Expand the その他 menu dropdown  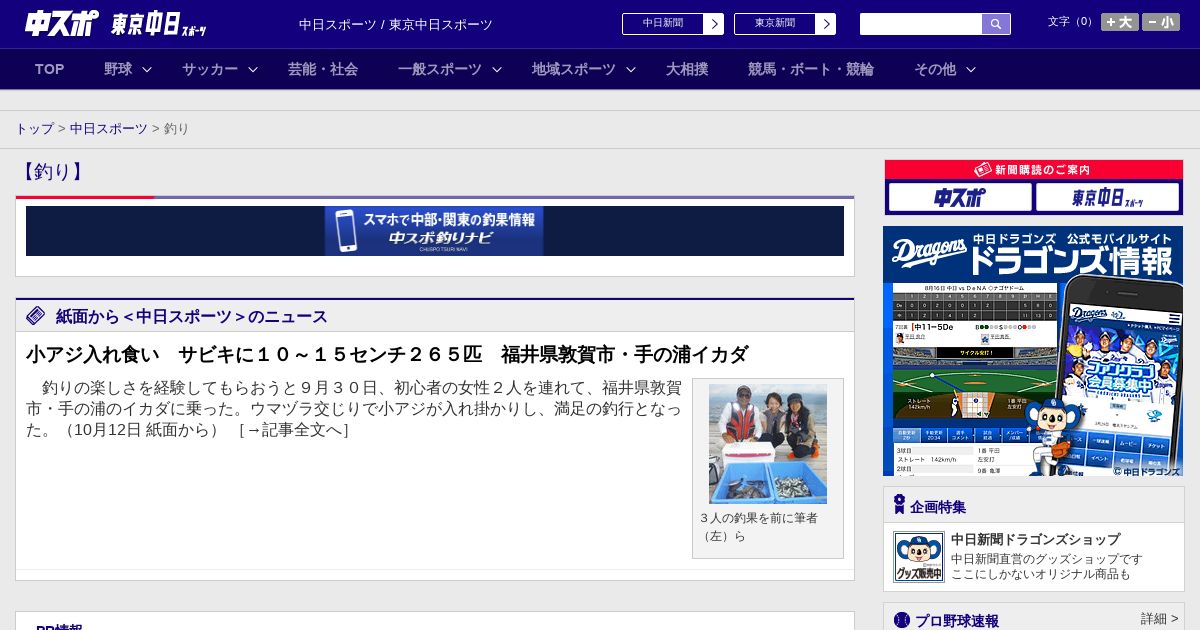tap(970, 70)
